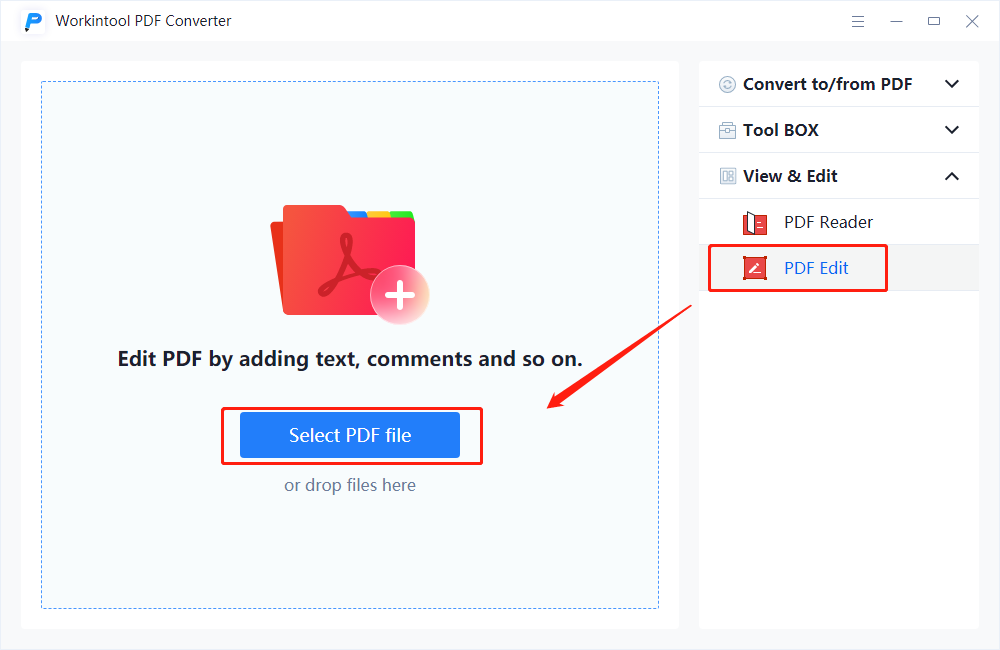Image resolution: width=1000 pixels, height=650 pixels.
Task: Click the Tool BOX toolbox icon
Action: click(727, 131)
